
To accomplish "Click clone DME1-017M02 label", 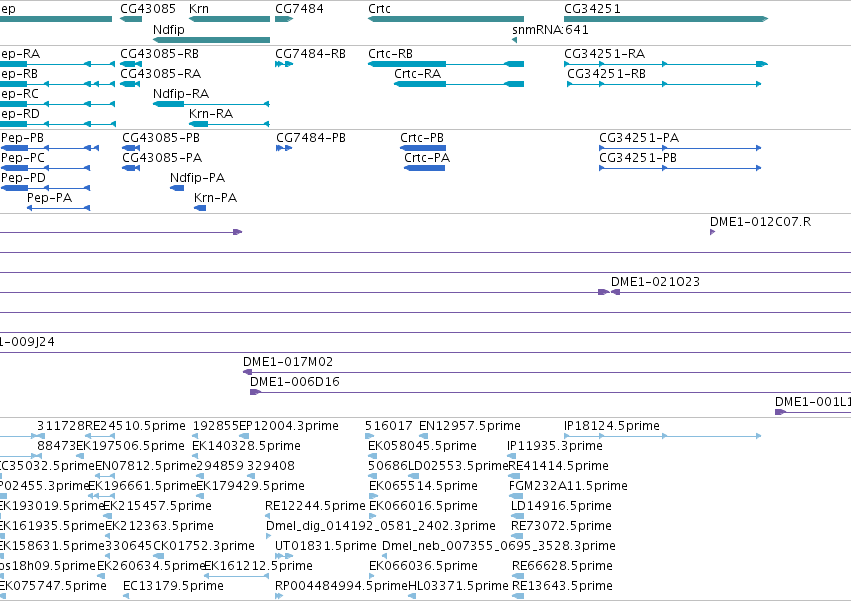I will coord(288,362).
